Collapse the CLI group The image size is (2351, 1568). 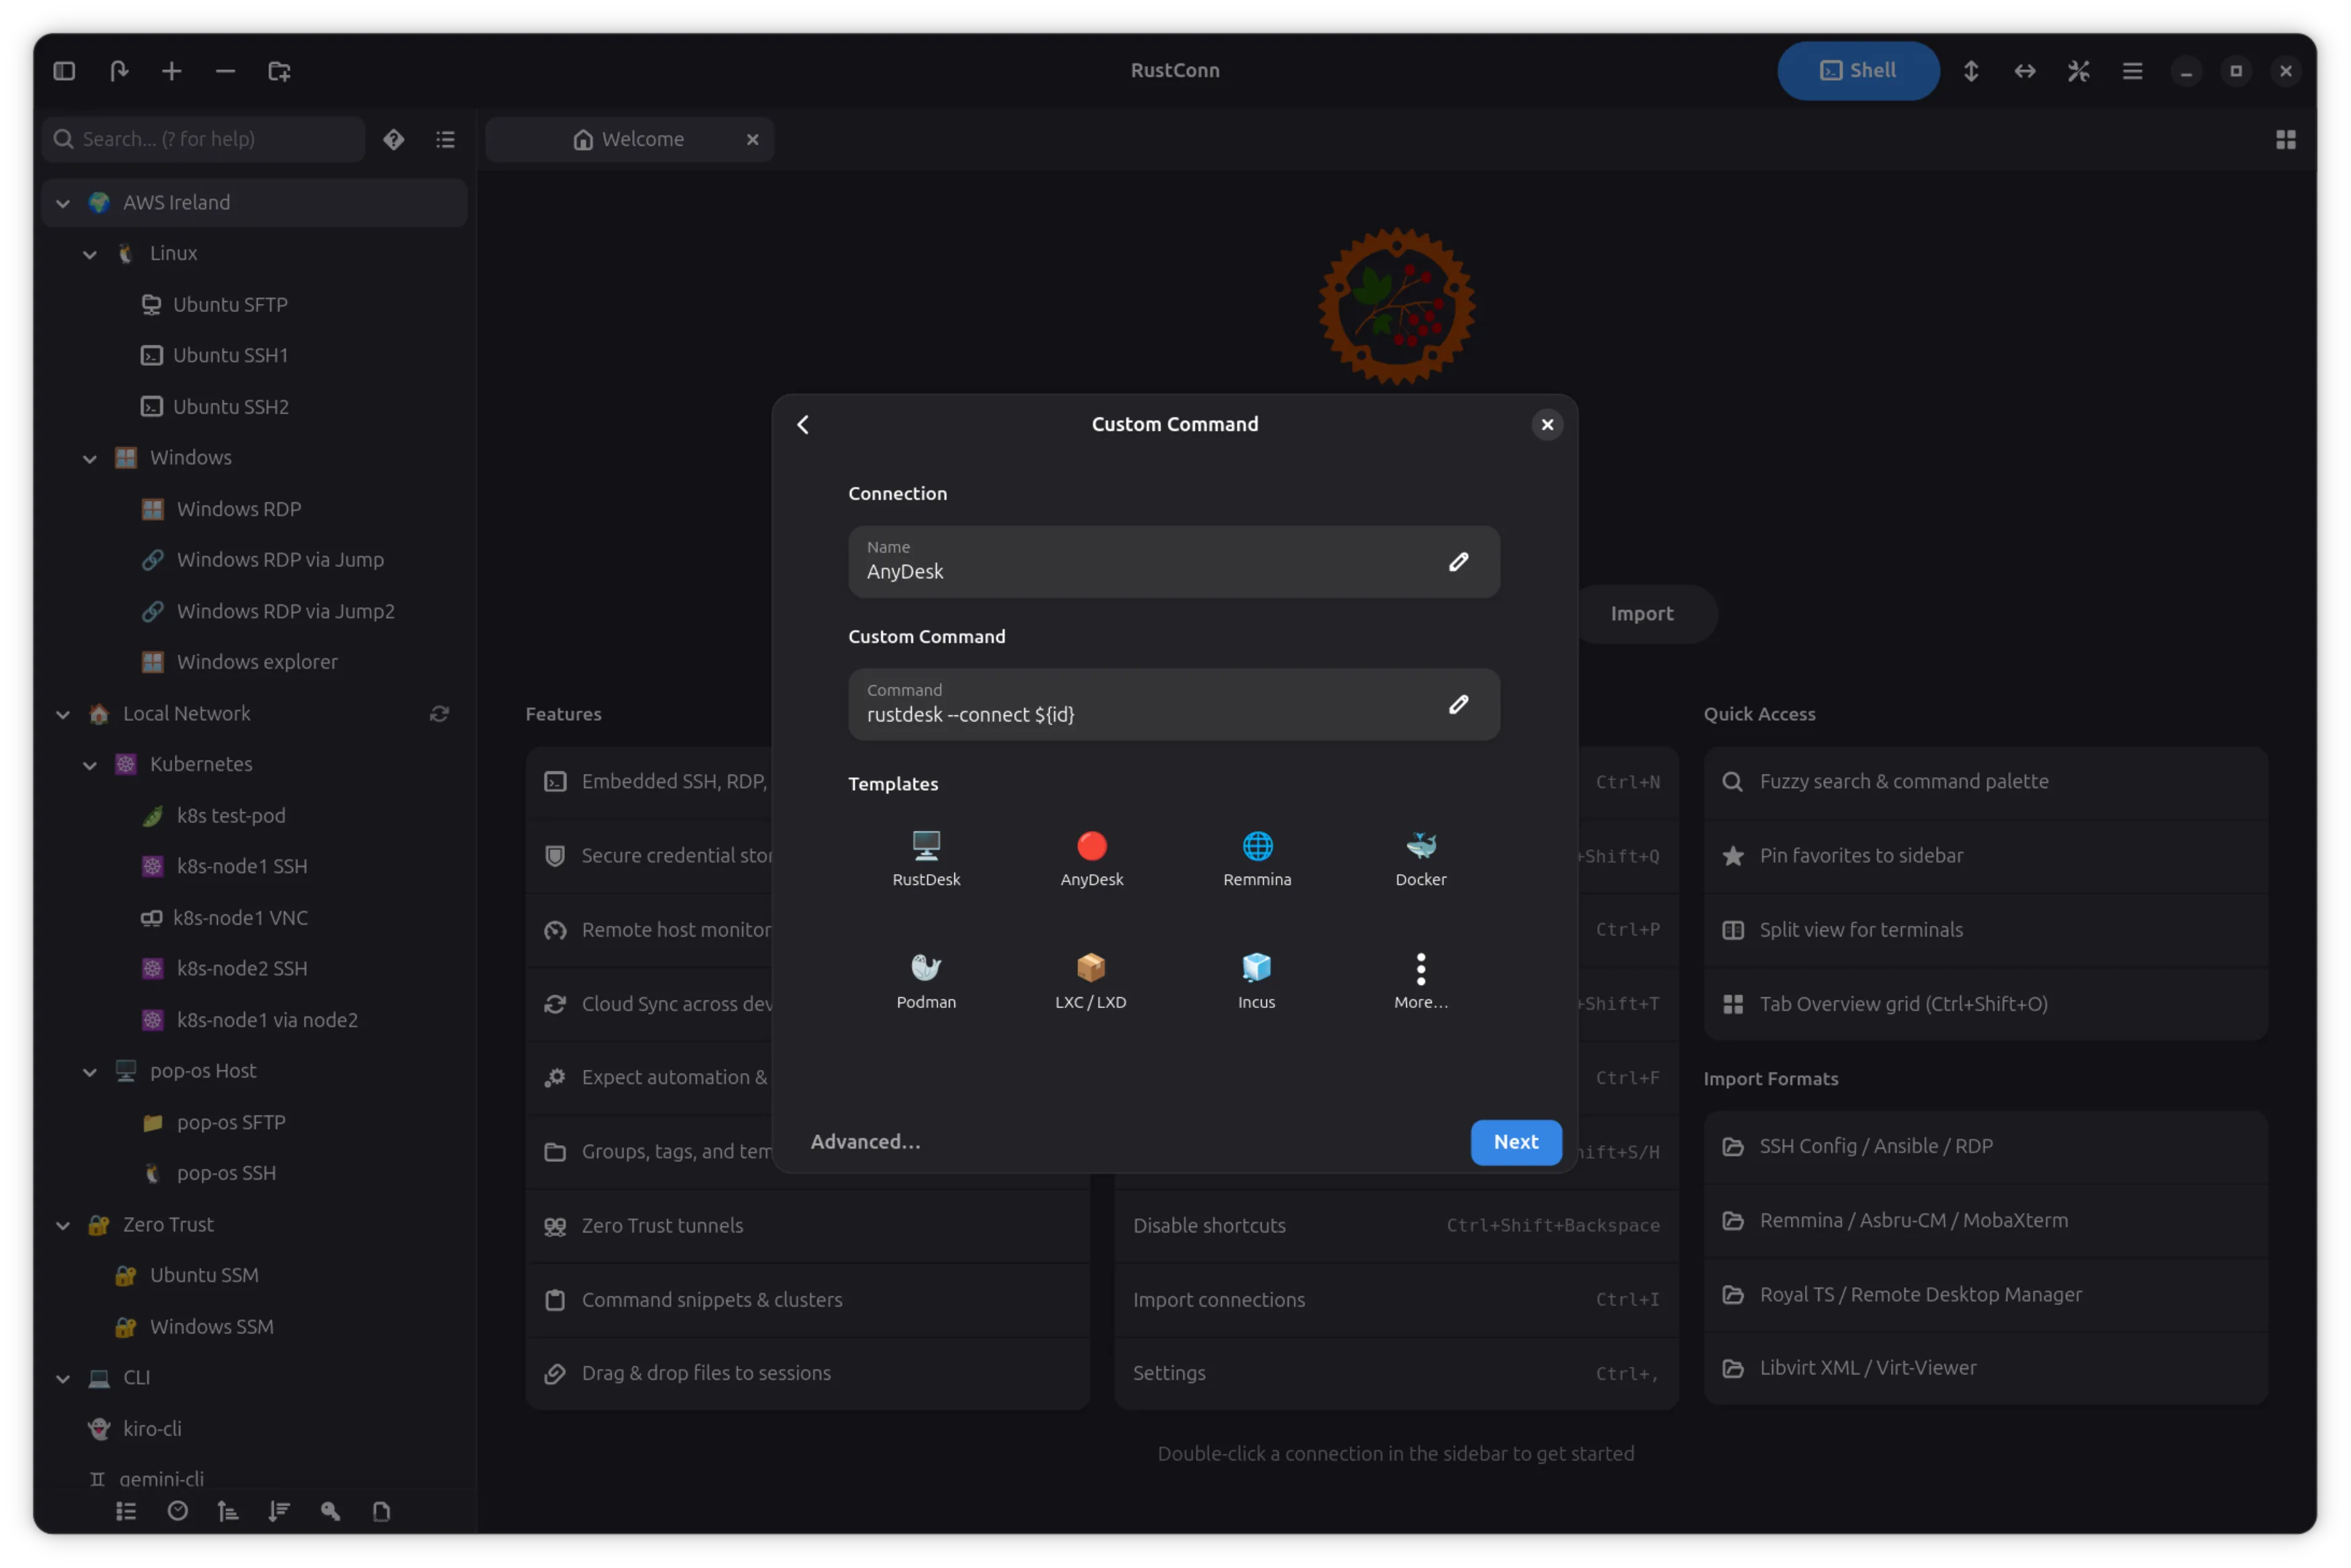coord(63,1378)
